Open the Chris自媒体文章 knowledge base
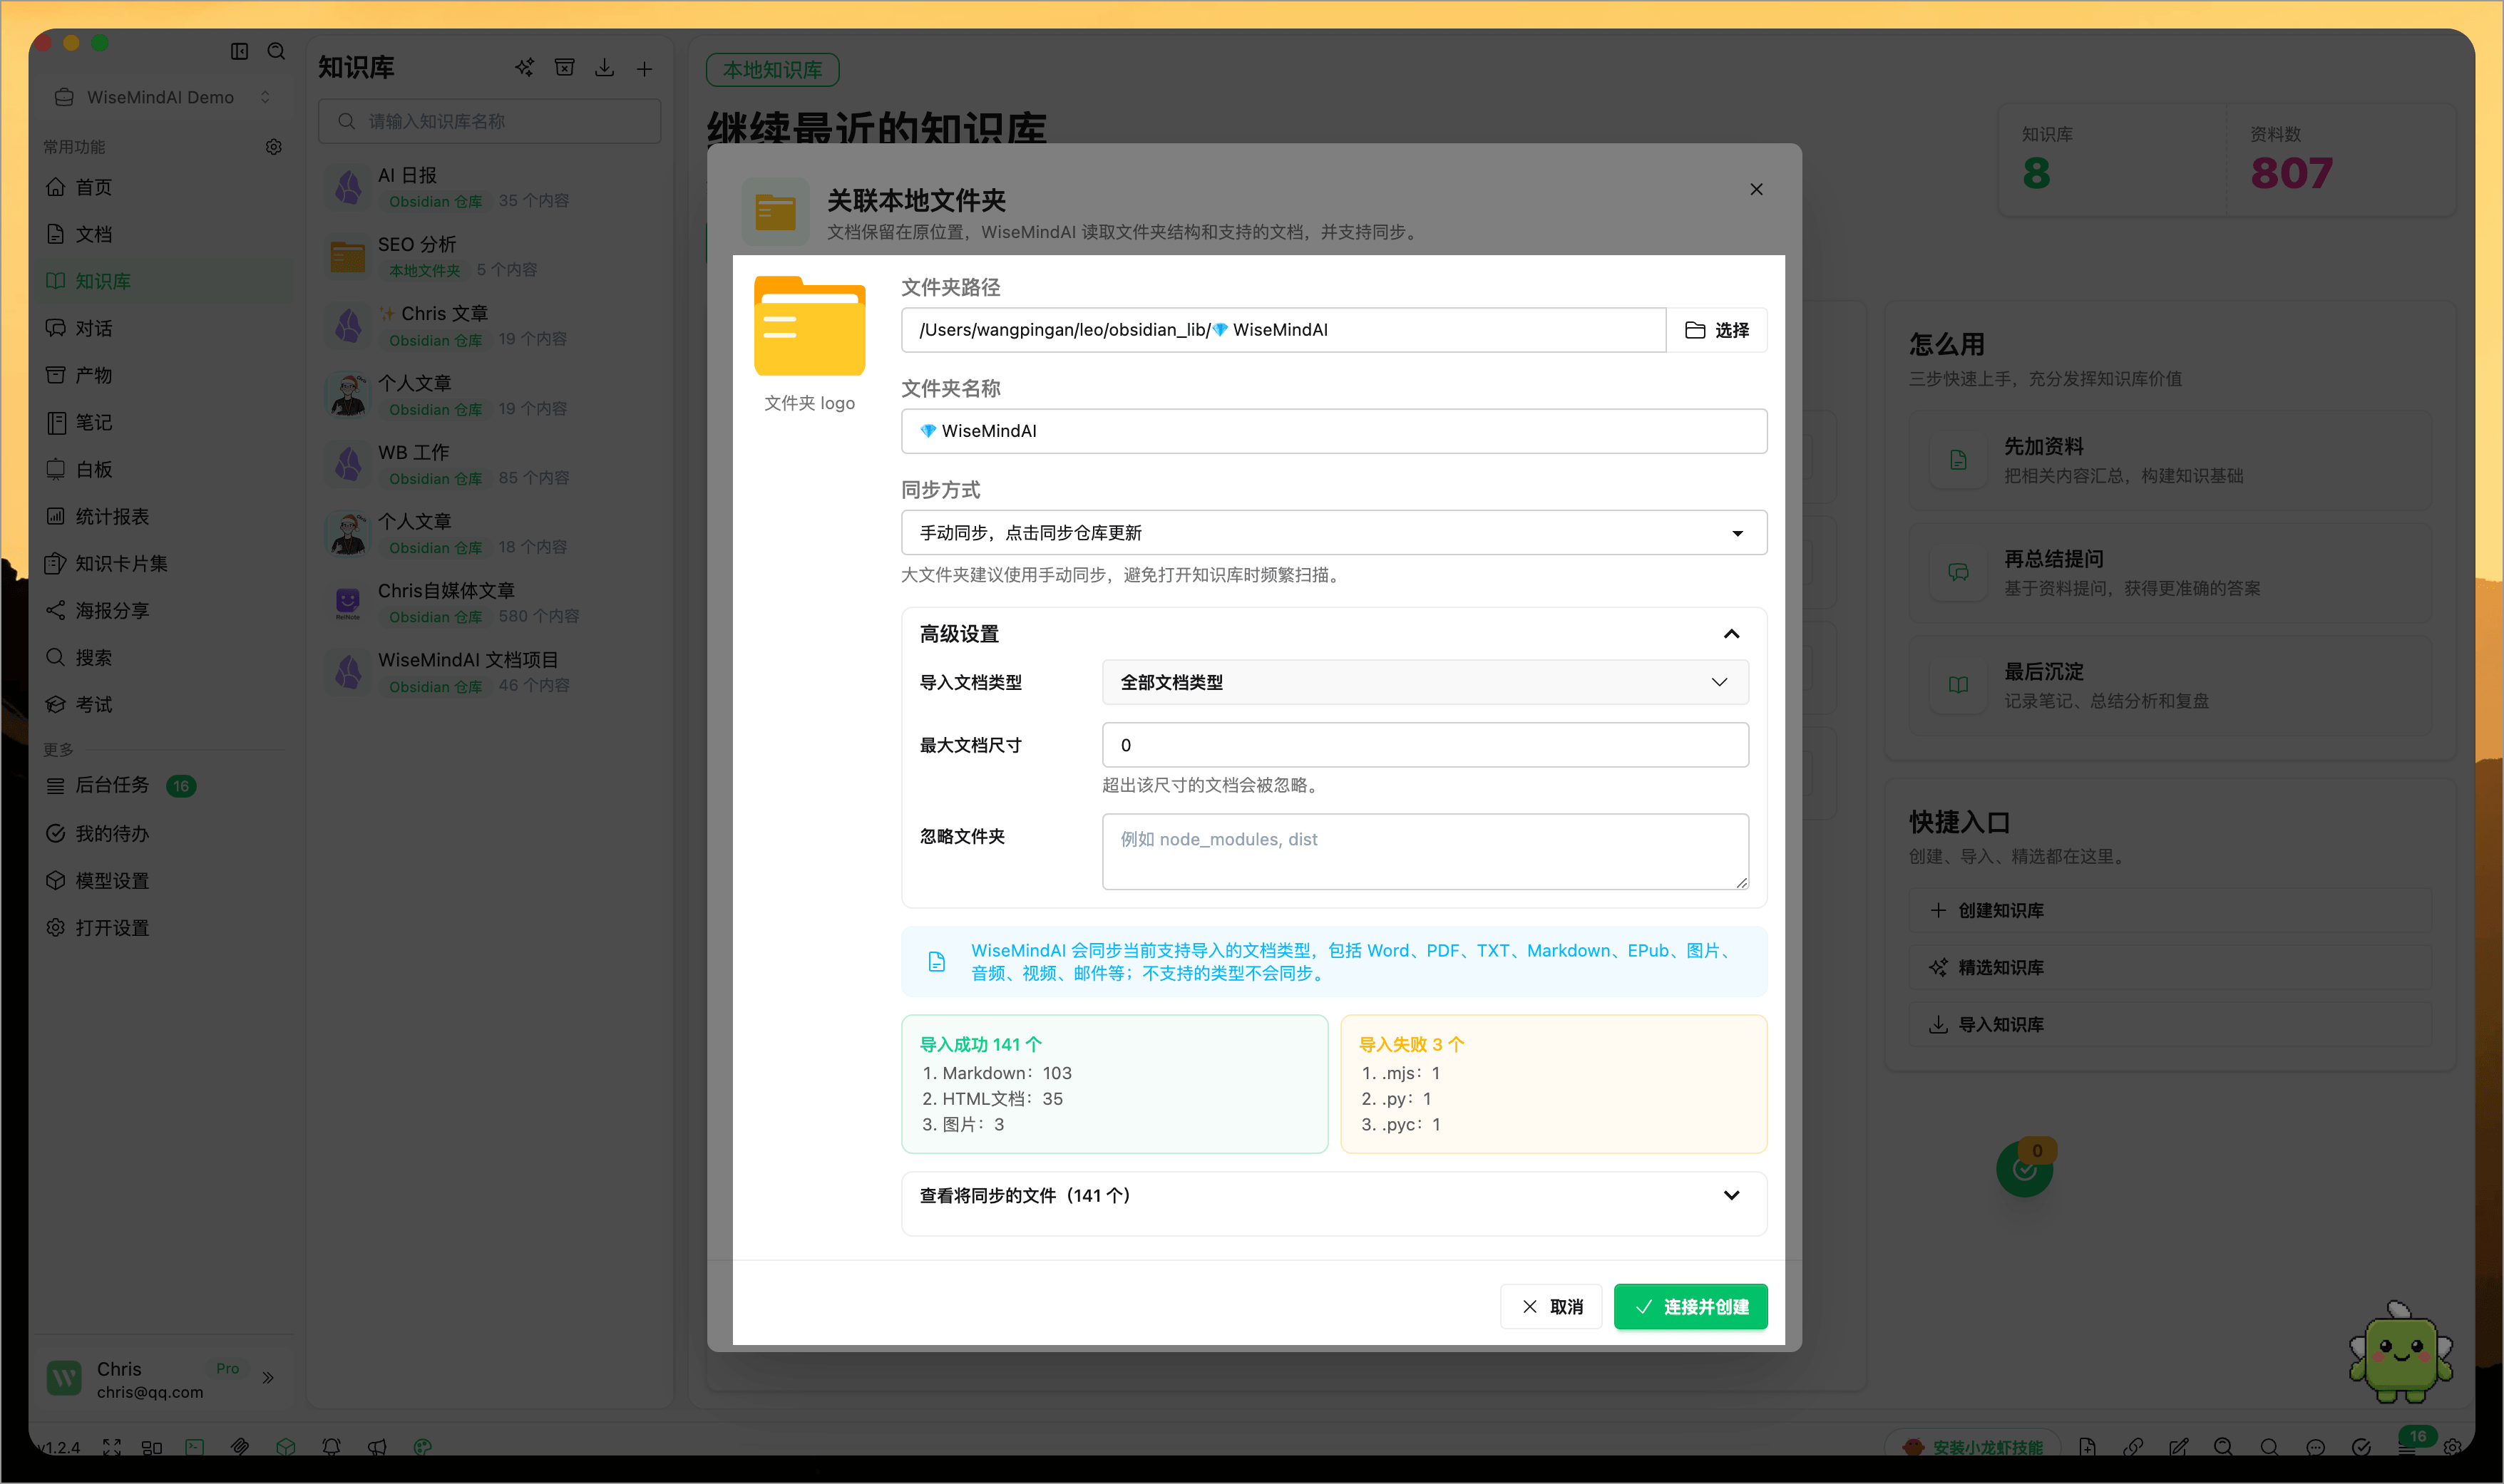Image resolution: width=2504 pixels, height=1484 pixels. [x=489, y=603]
